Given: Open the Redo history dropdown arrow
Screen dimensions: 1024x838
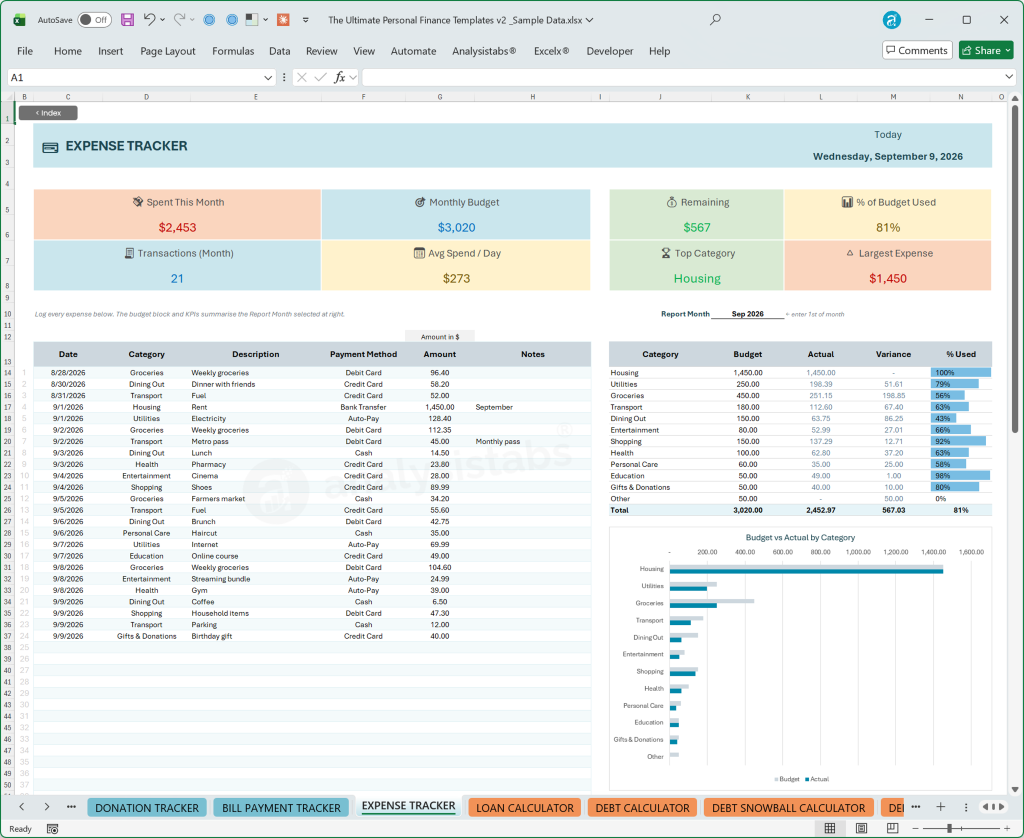Looking at the screenshot, I should [x=192, y=20].
